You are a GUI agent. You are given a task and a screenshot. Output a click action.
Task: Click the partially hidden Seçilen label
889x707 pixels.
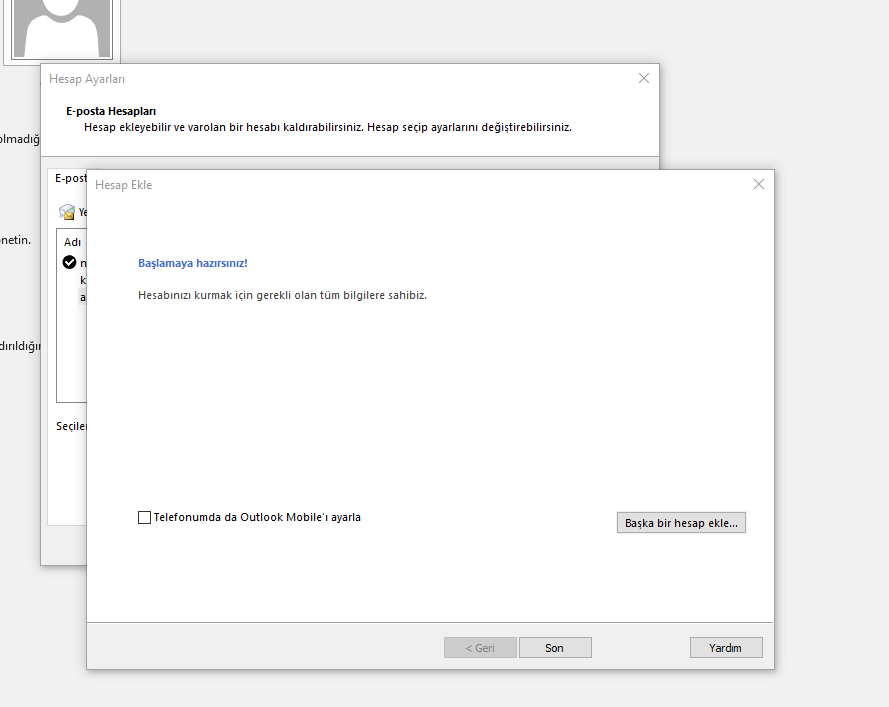point(72,426)
